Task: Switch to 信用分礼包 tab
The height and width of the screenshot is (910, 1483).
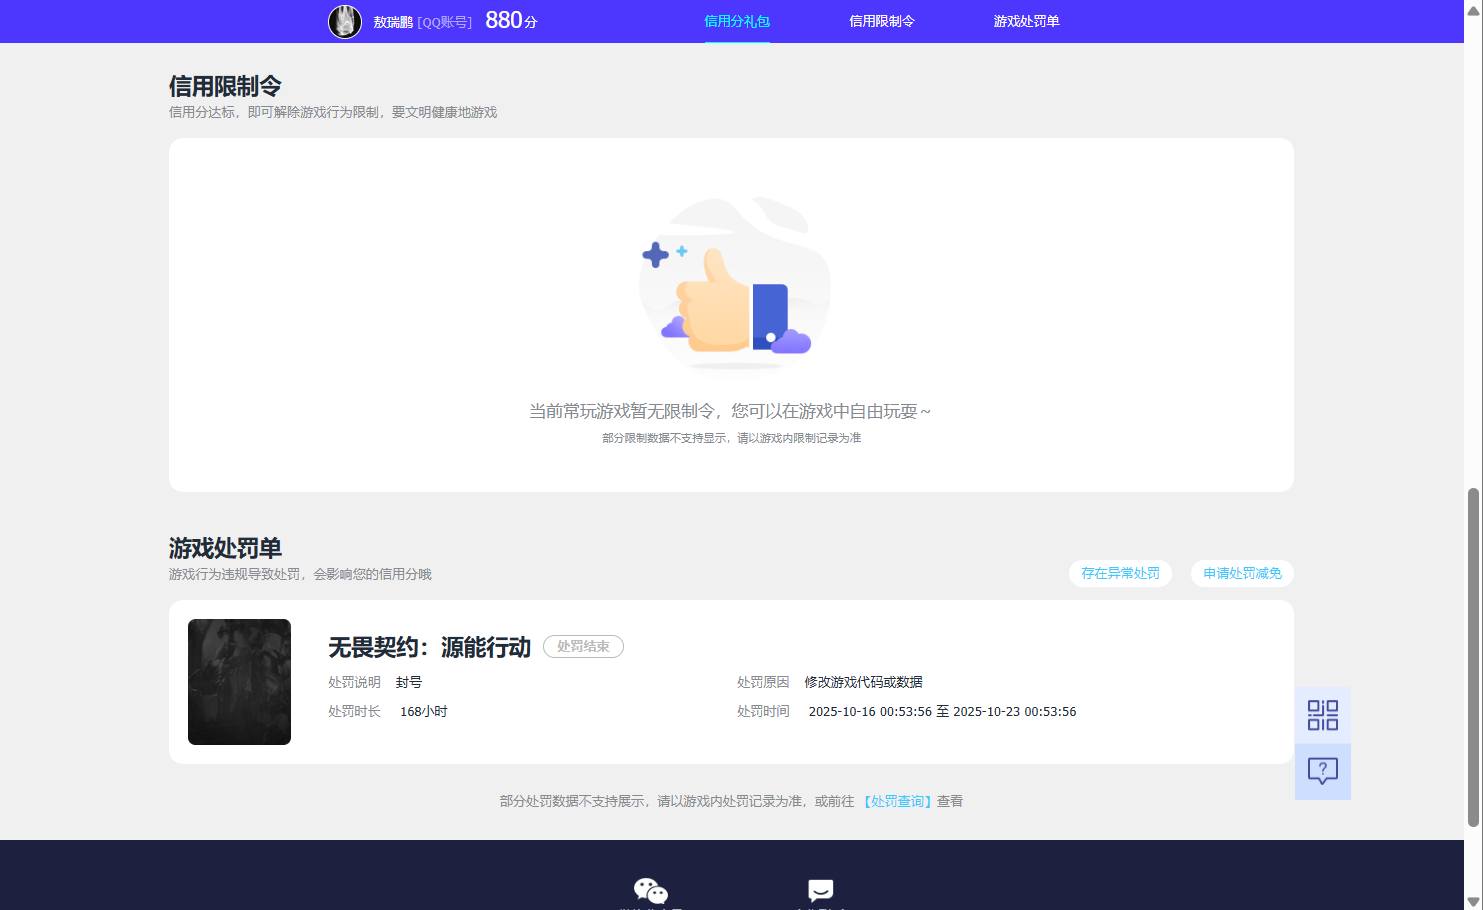Action: click(x=737, y=21)
